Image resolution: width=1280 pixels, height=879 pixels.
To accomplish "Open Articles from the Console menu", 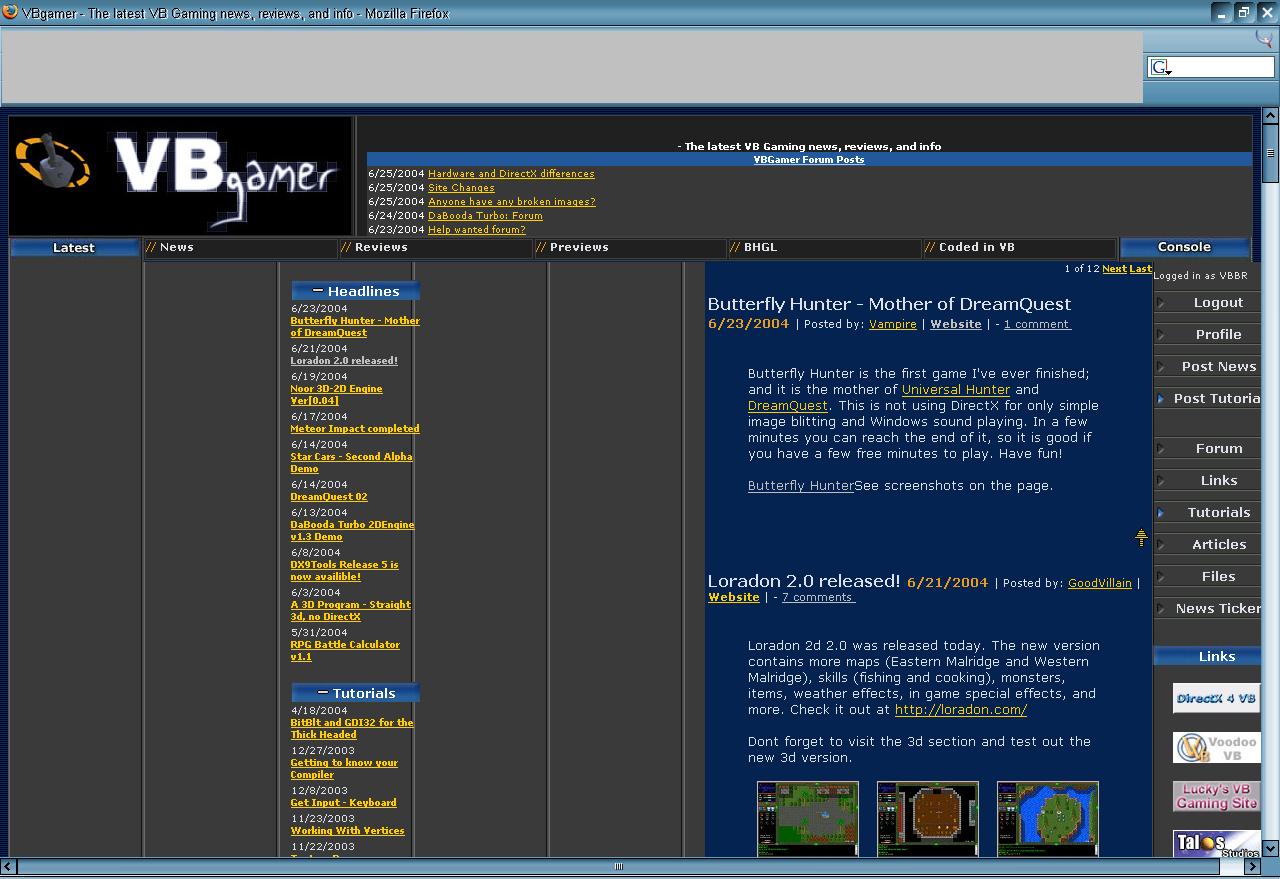I will pyautogui.click(x=1219, y=545).
